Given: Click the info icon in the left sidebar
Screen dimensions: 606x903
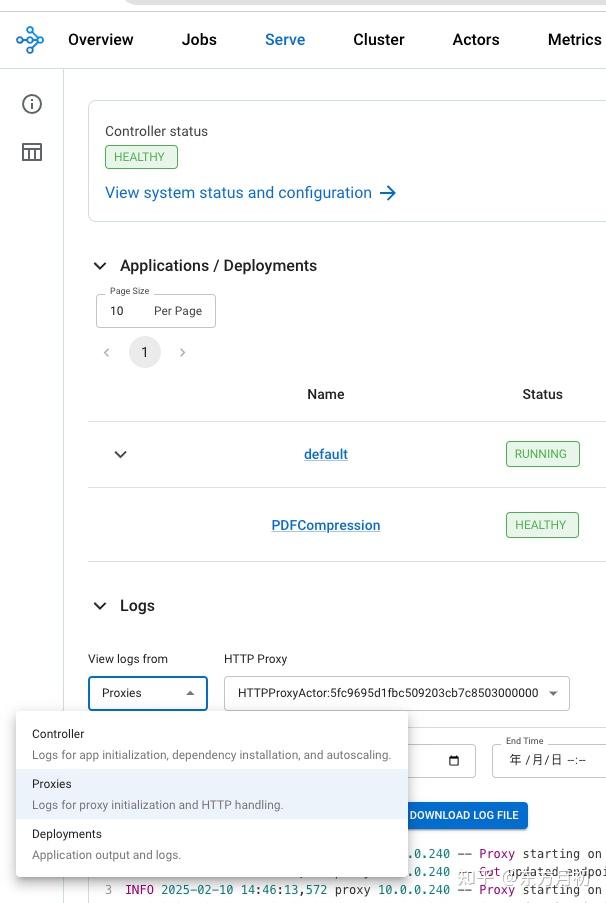Looking at the screenshot, I should (x=31, y=104).
